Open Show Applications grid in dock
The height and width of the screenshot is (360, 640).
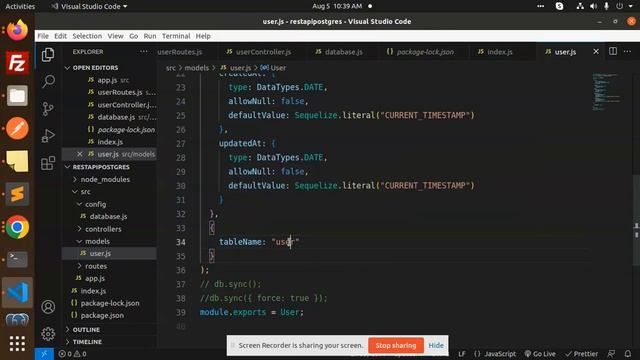coord(17,343)
